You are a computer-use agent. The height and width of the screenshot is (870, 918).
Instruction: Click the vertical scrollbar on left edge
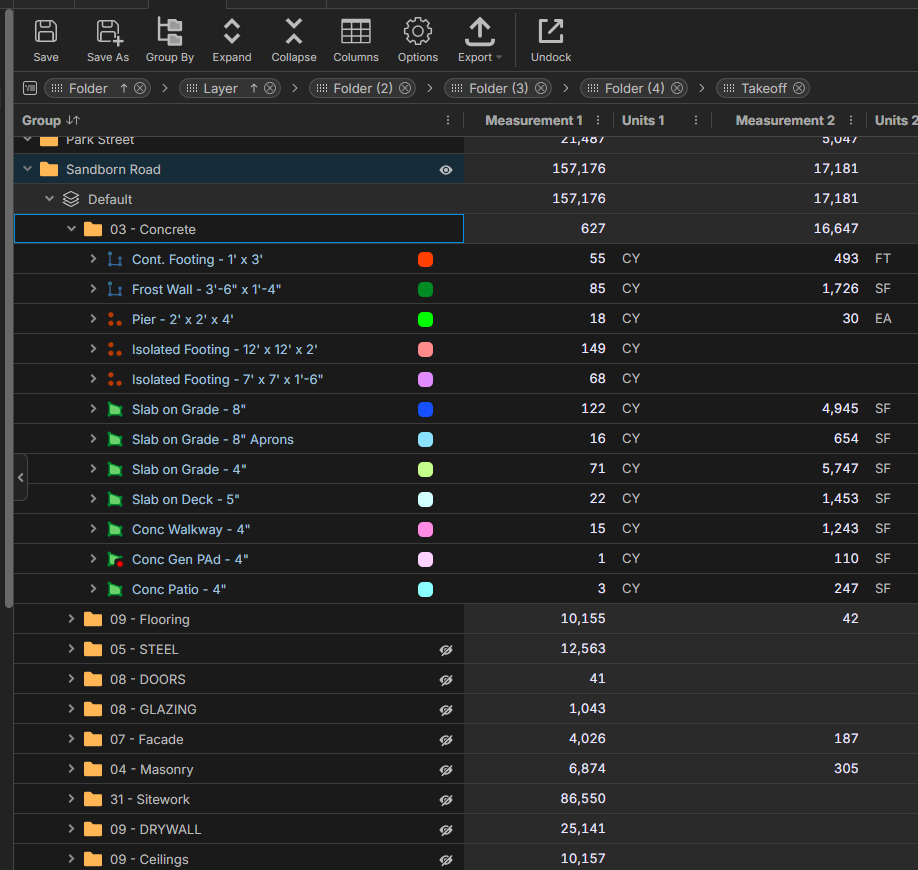coord(9,307)
